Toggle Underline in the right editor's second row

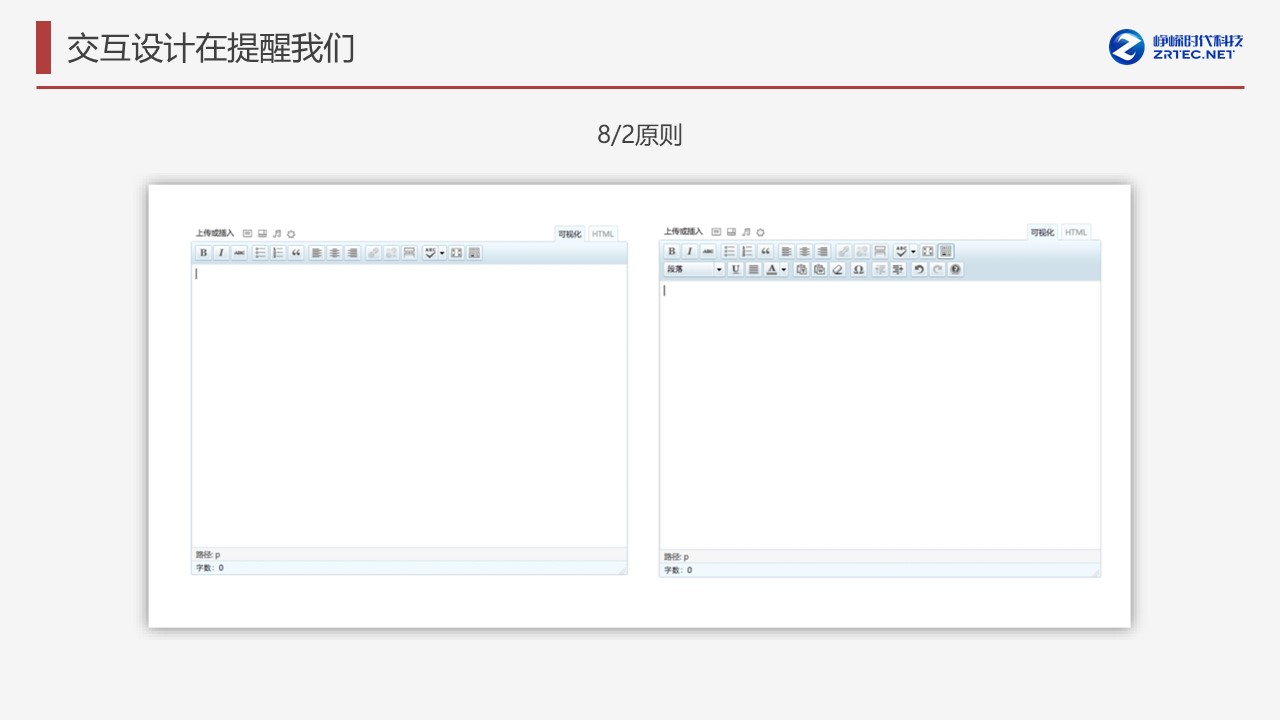pyautogui.click(x=735, y=270)
